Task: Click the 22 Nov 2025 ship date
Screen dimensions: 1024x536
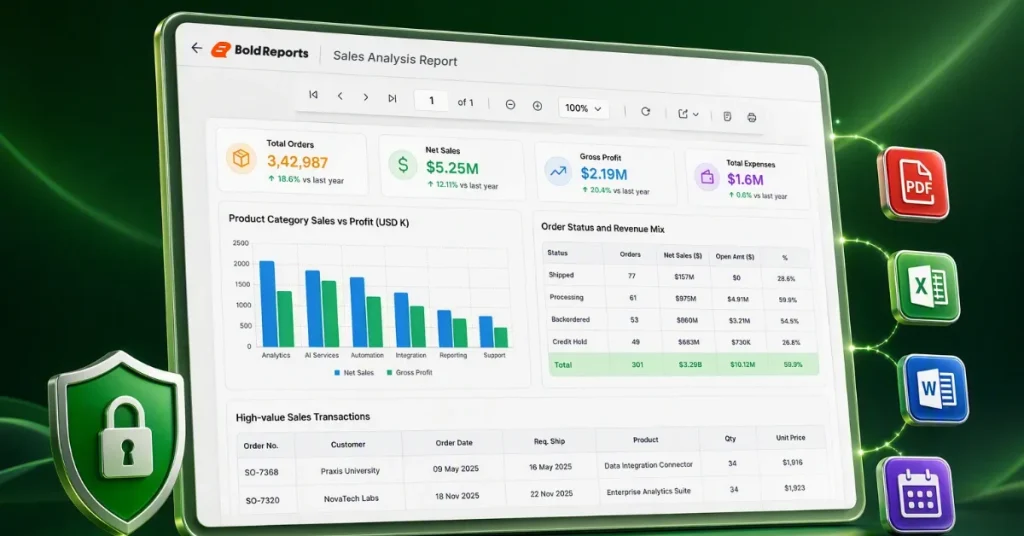Action: (x=552, y=494)
